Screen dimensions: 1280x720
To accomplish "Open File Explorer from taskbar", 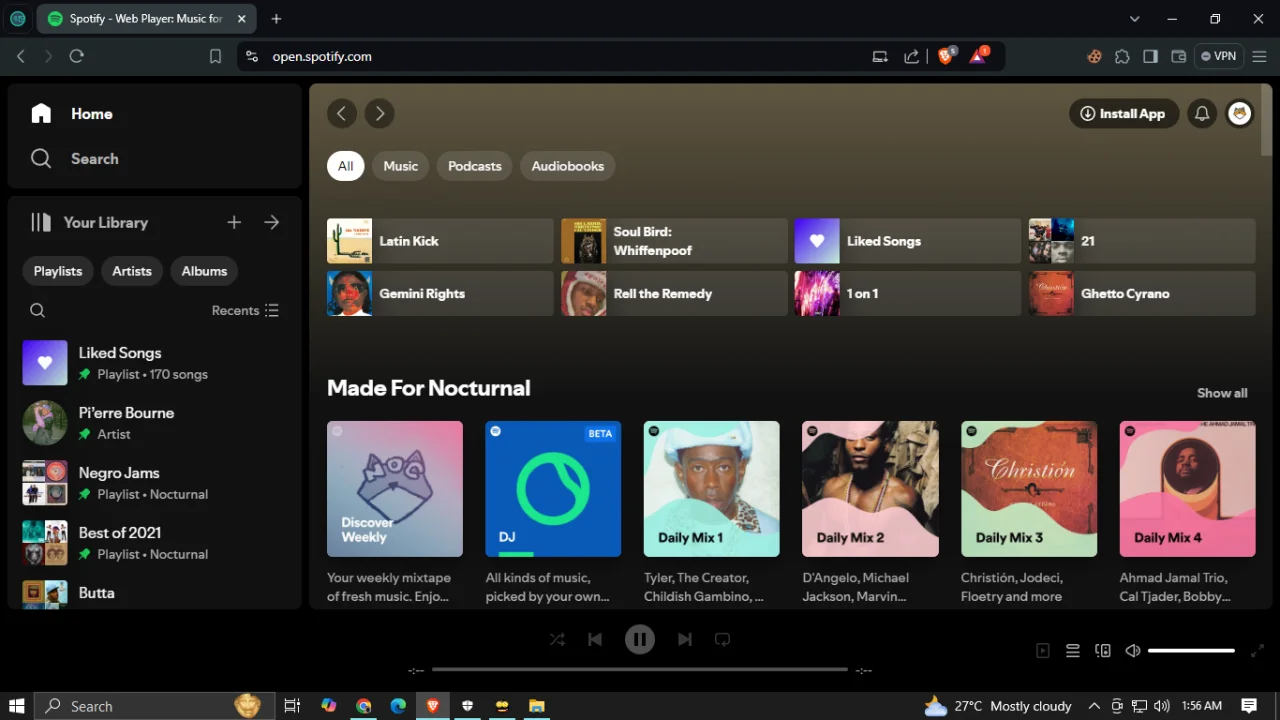I will 537,706.
